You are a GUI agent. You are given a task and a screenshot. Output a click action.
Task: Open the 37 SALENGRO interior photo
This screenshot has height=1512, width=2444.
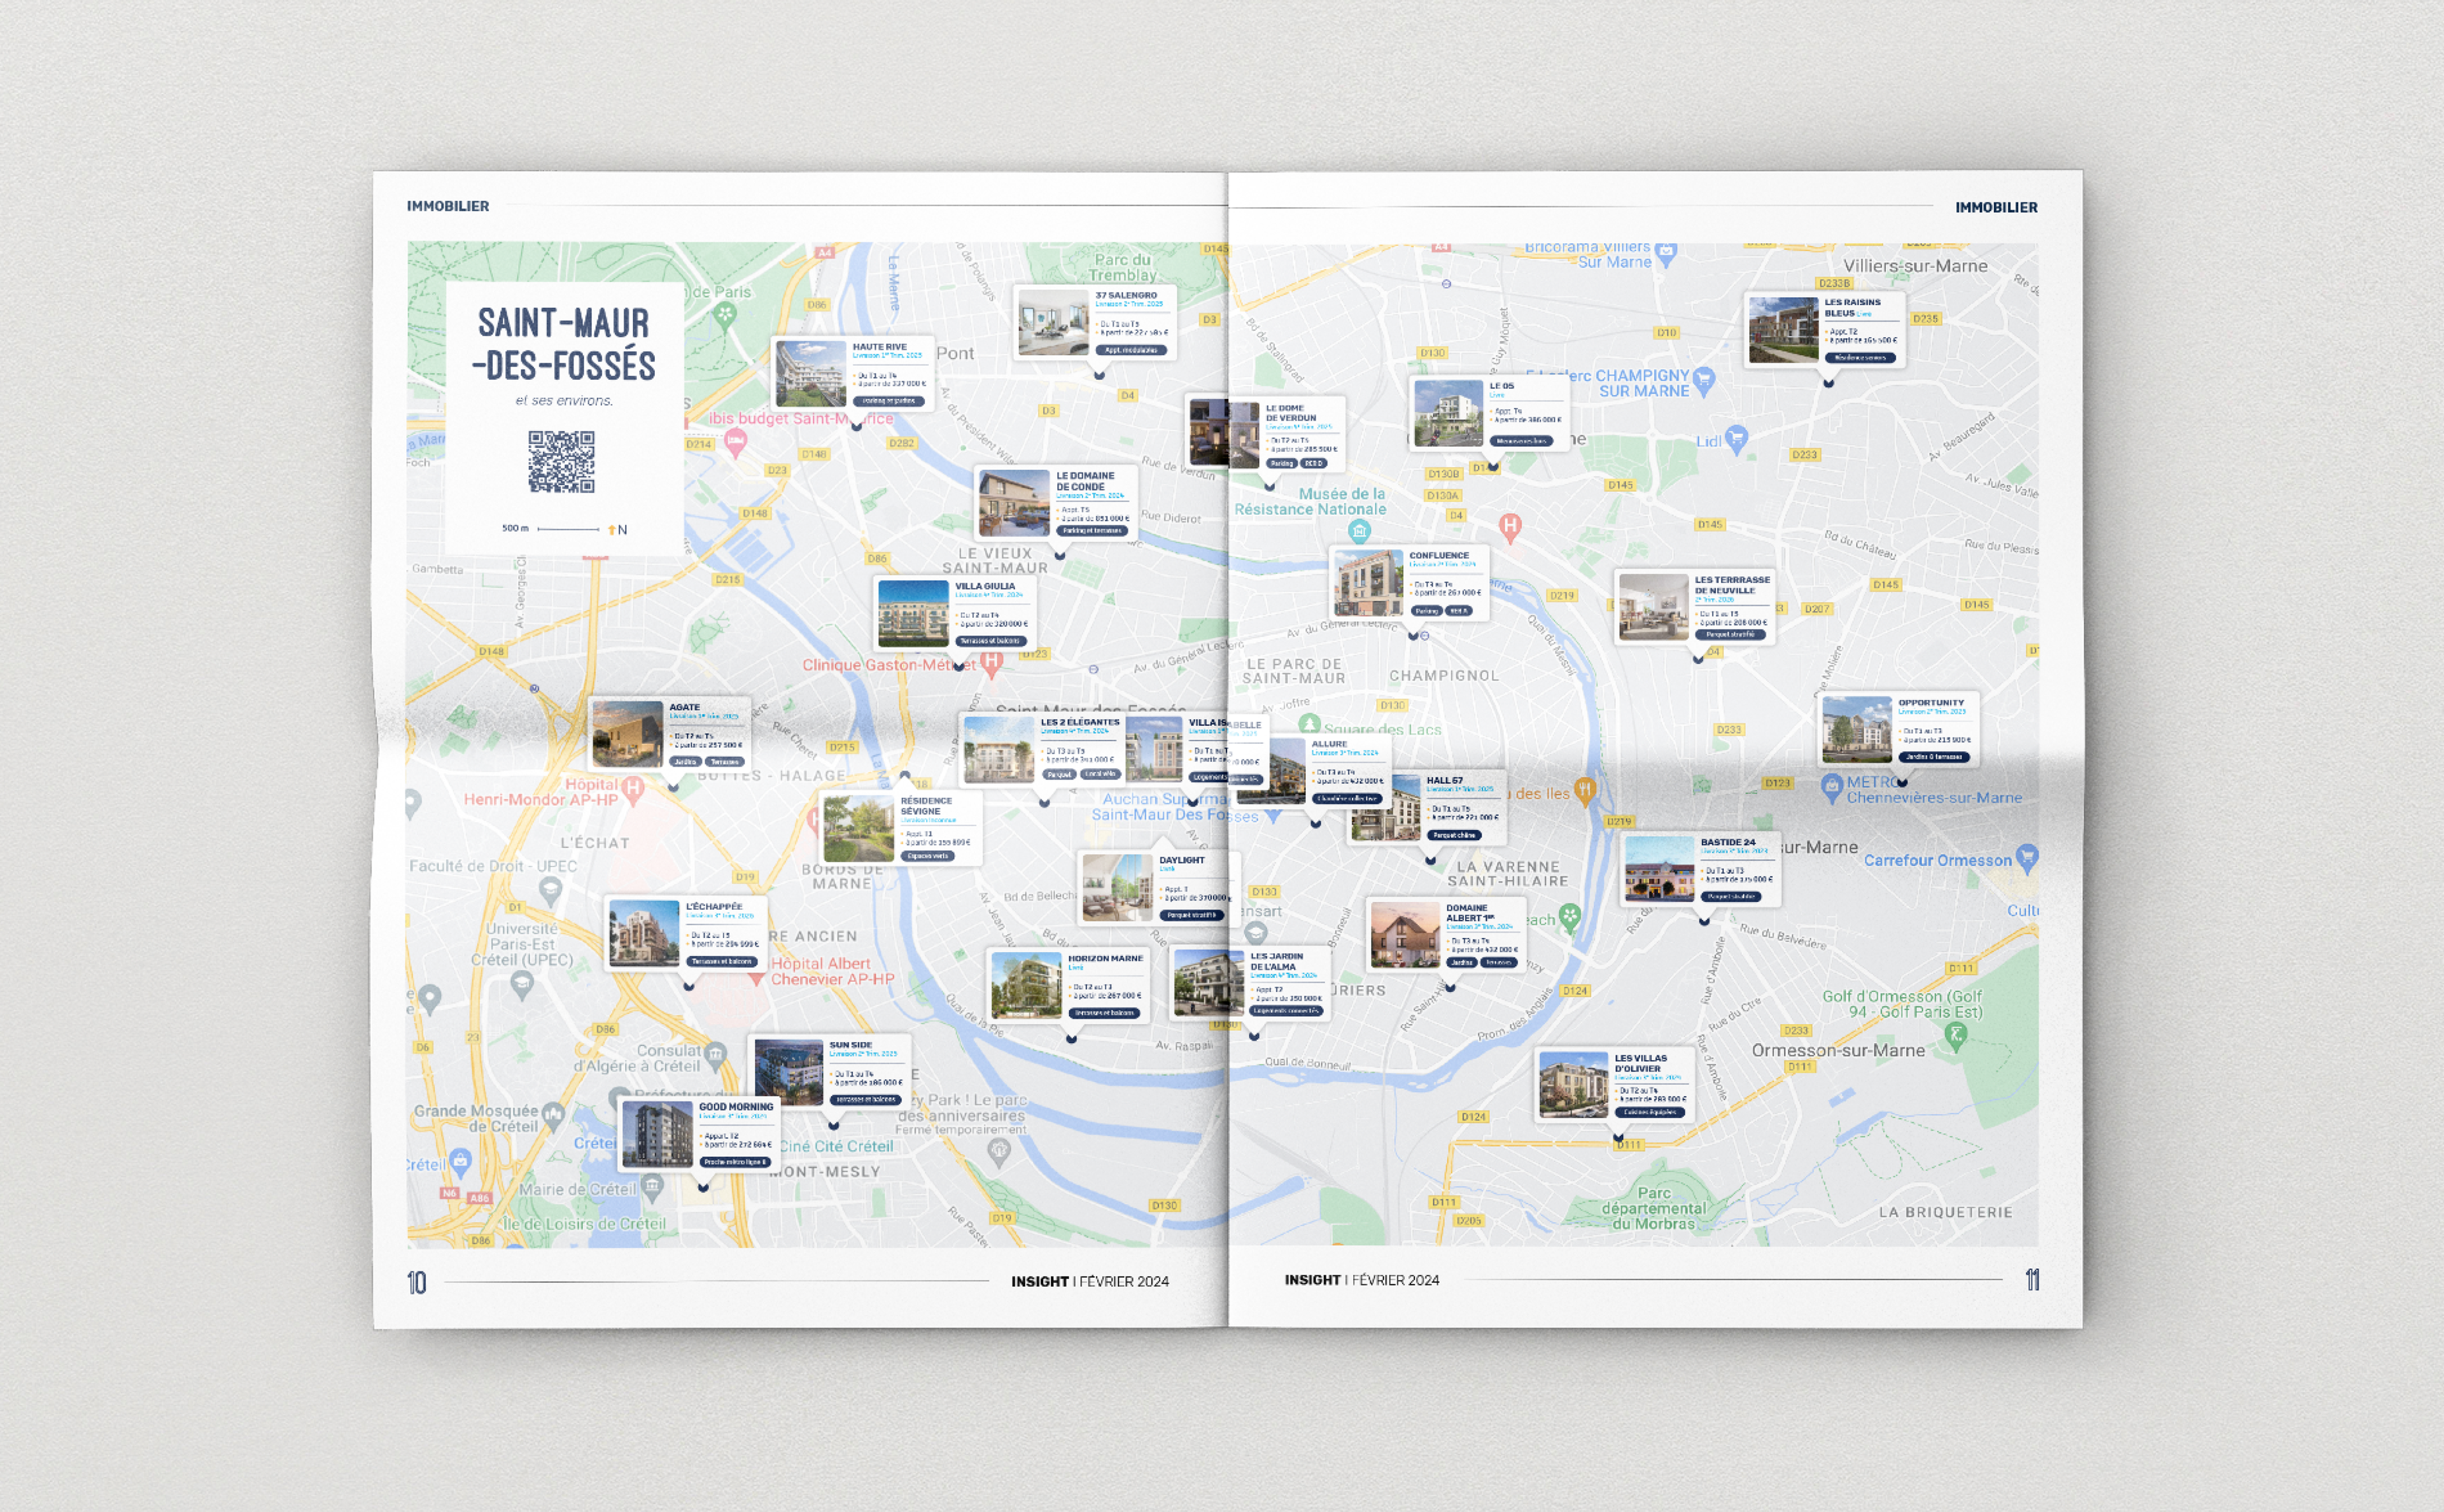click(1053, 323)
